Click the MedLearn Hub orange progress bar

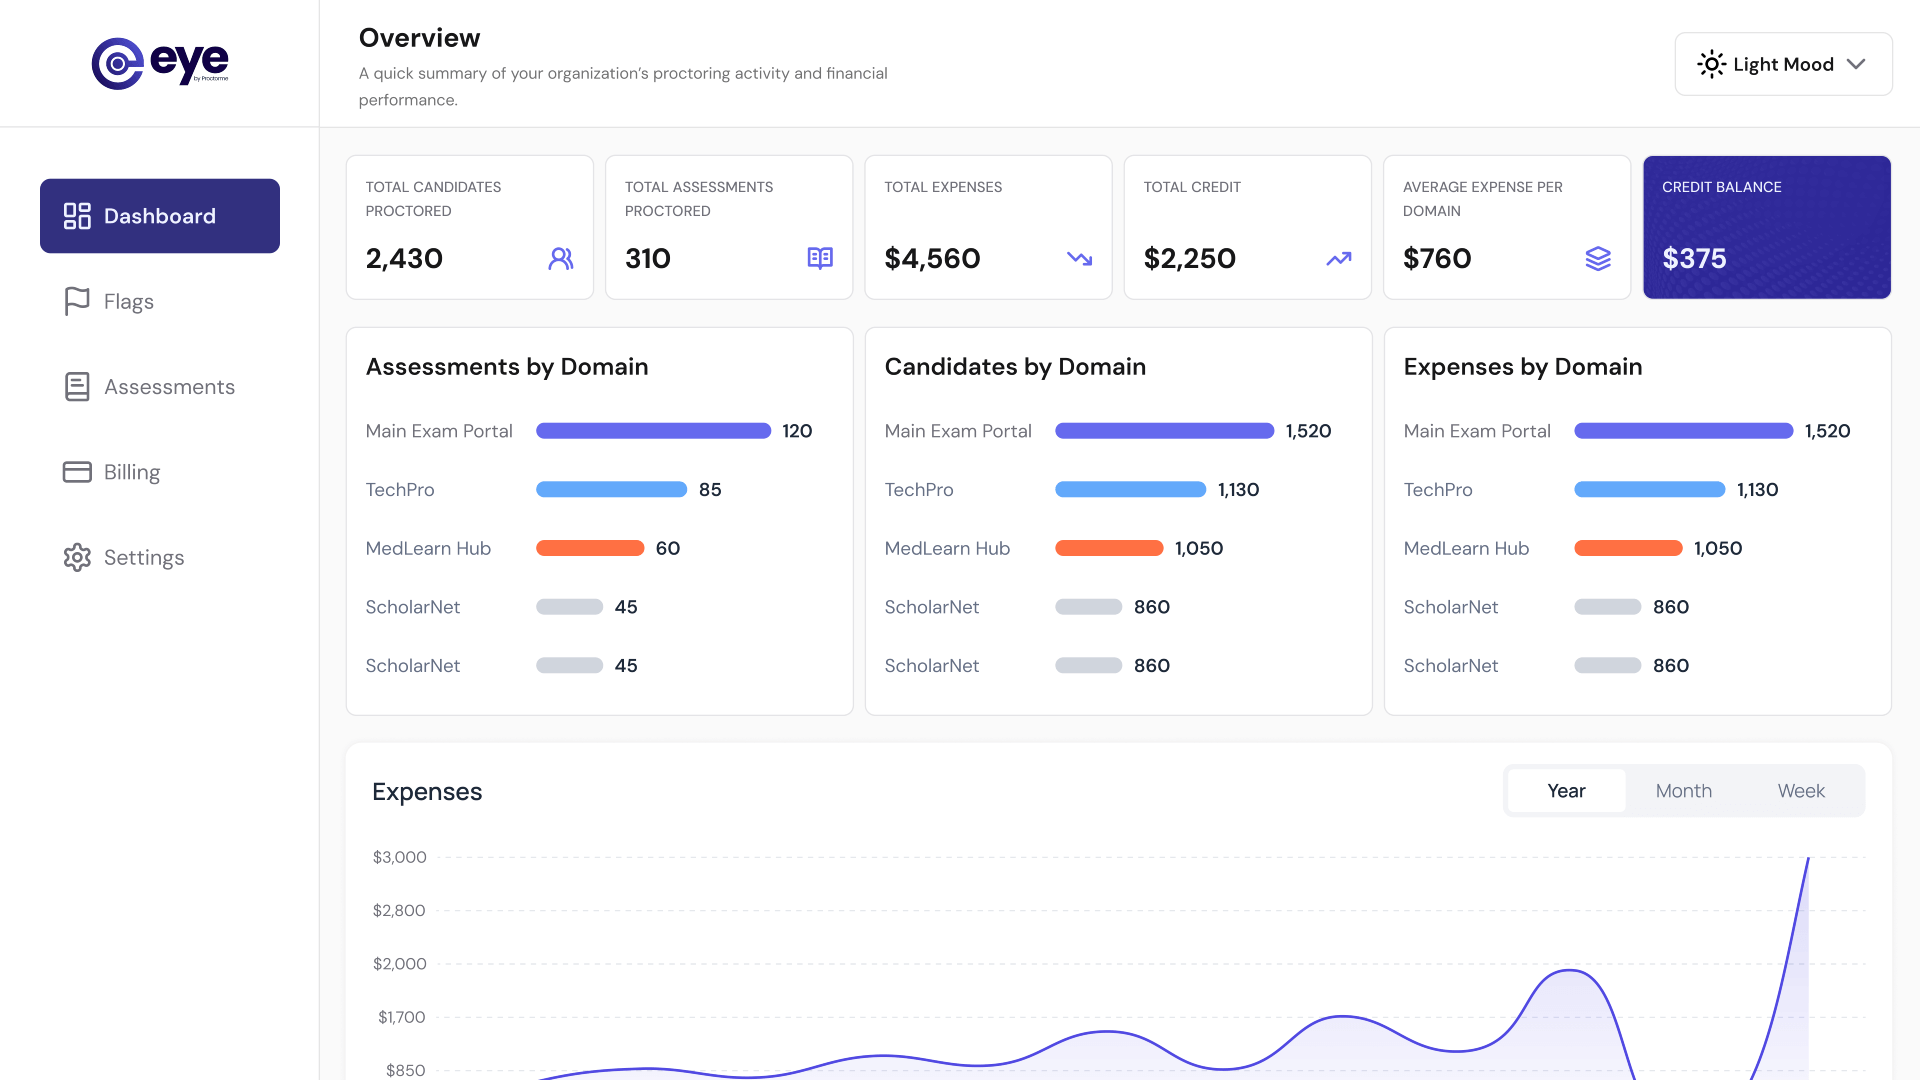[590, 548]
